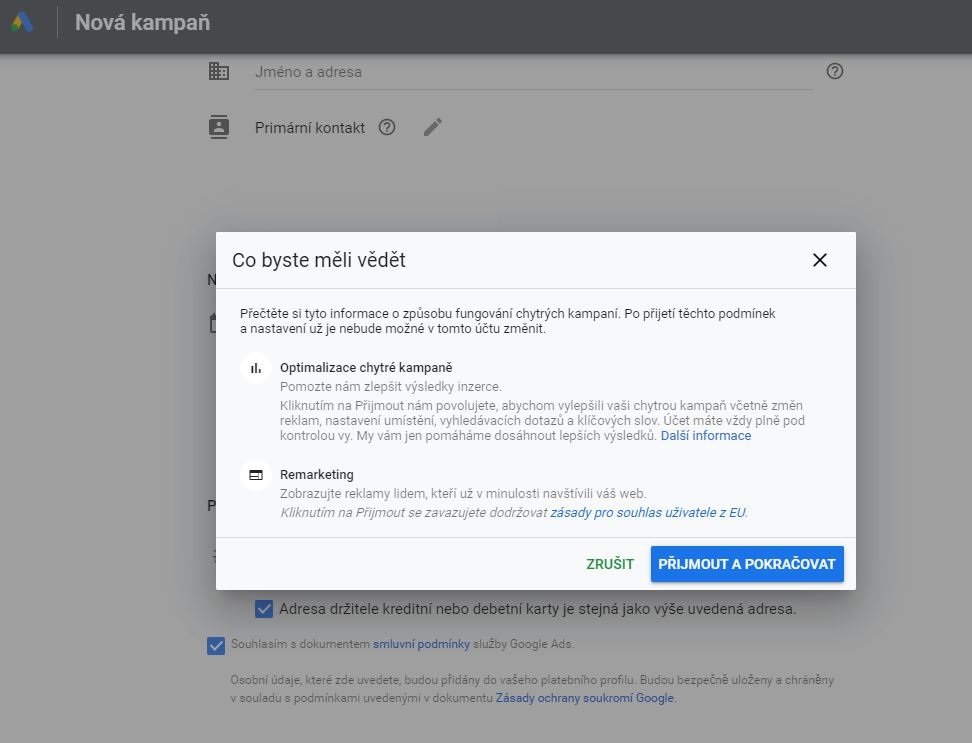Viewport: 972px width, 743px height.
Task: Click the Remarketing web icon
Action: point(256,475)
